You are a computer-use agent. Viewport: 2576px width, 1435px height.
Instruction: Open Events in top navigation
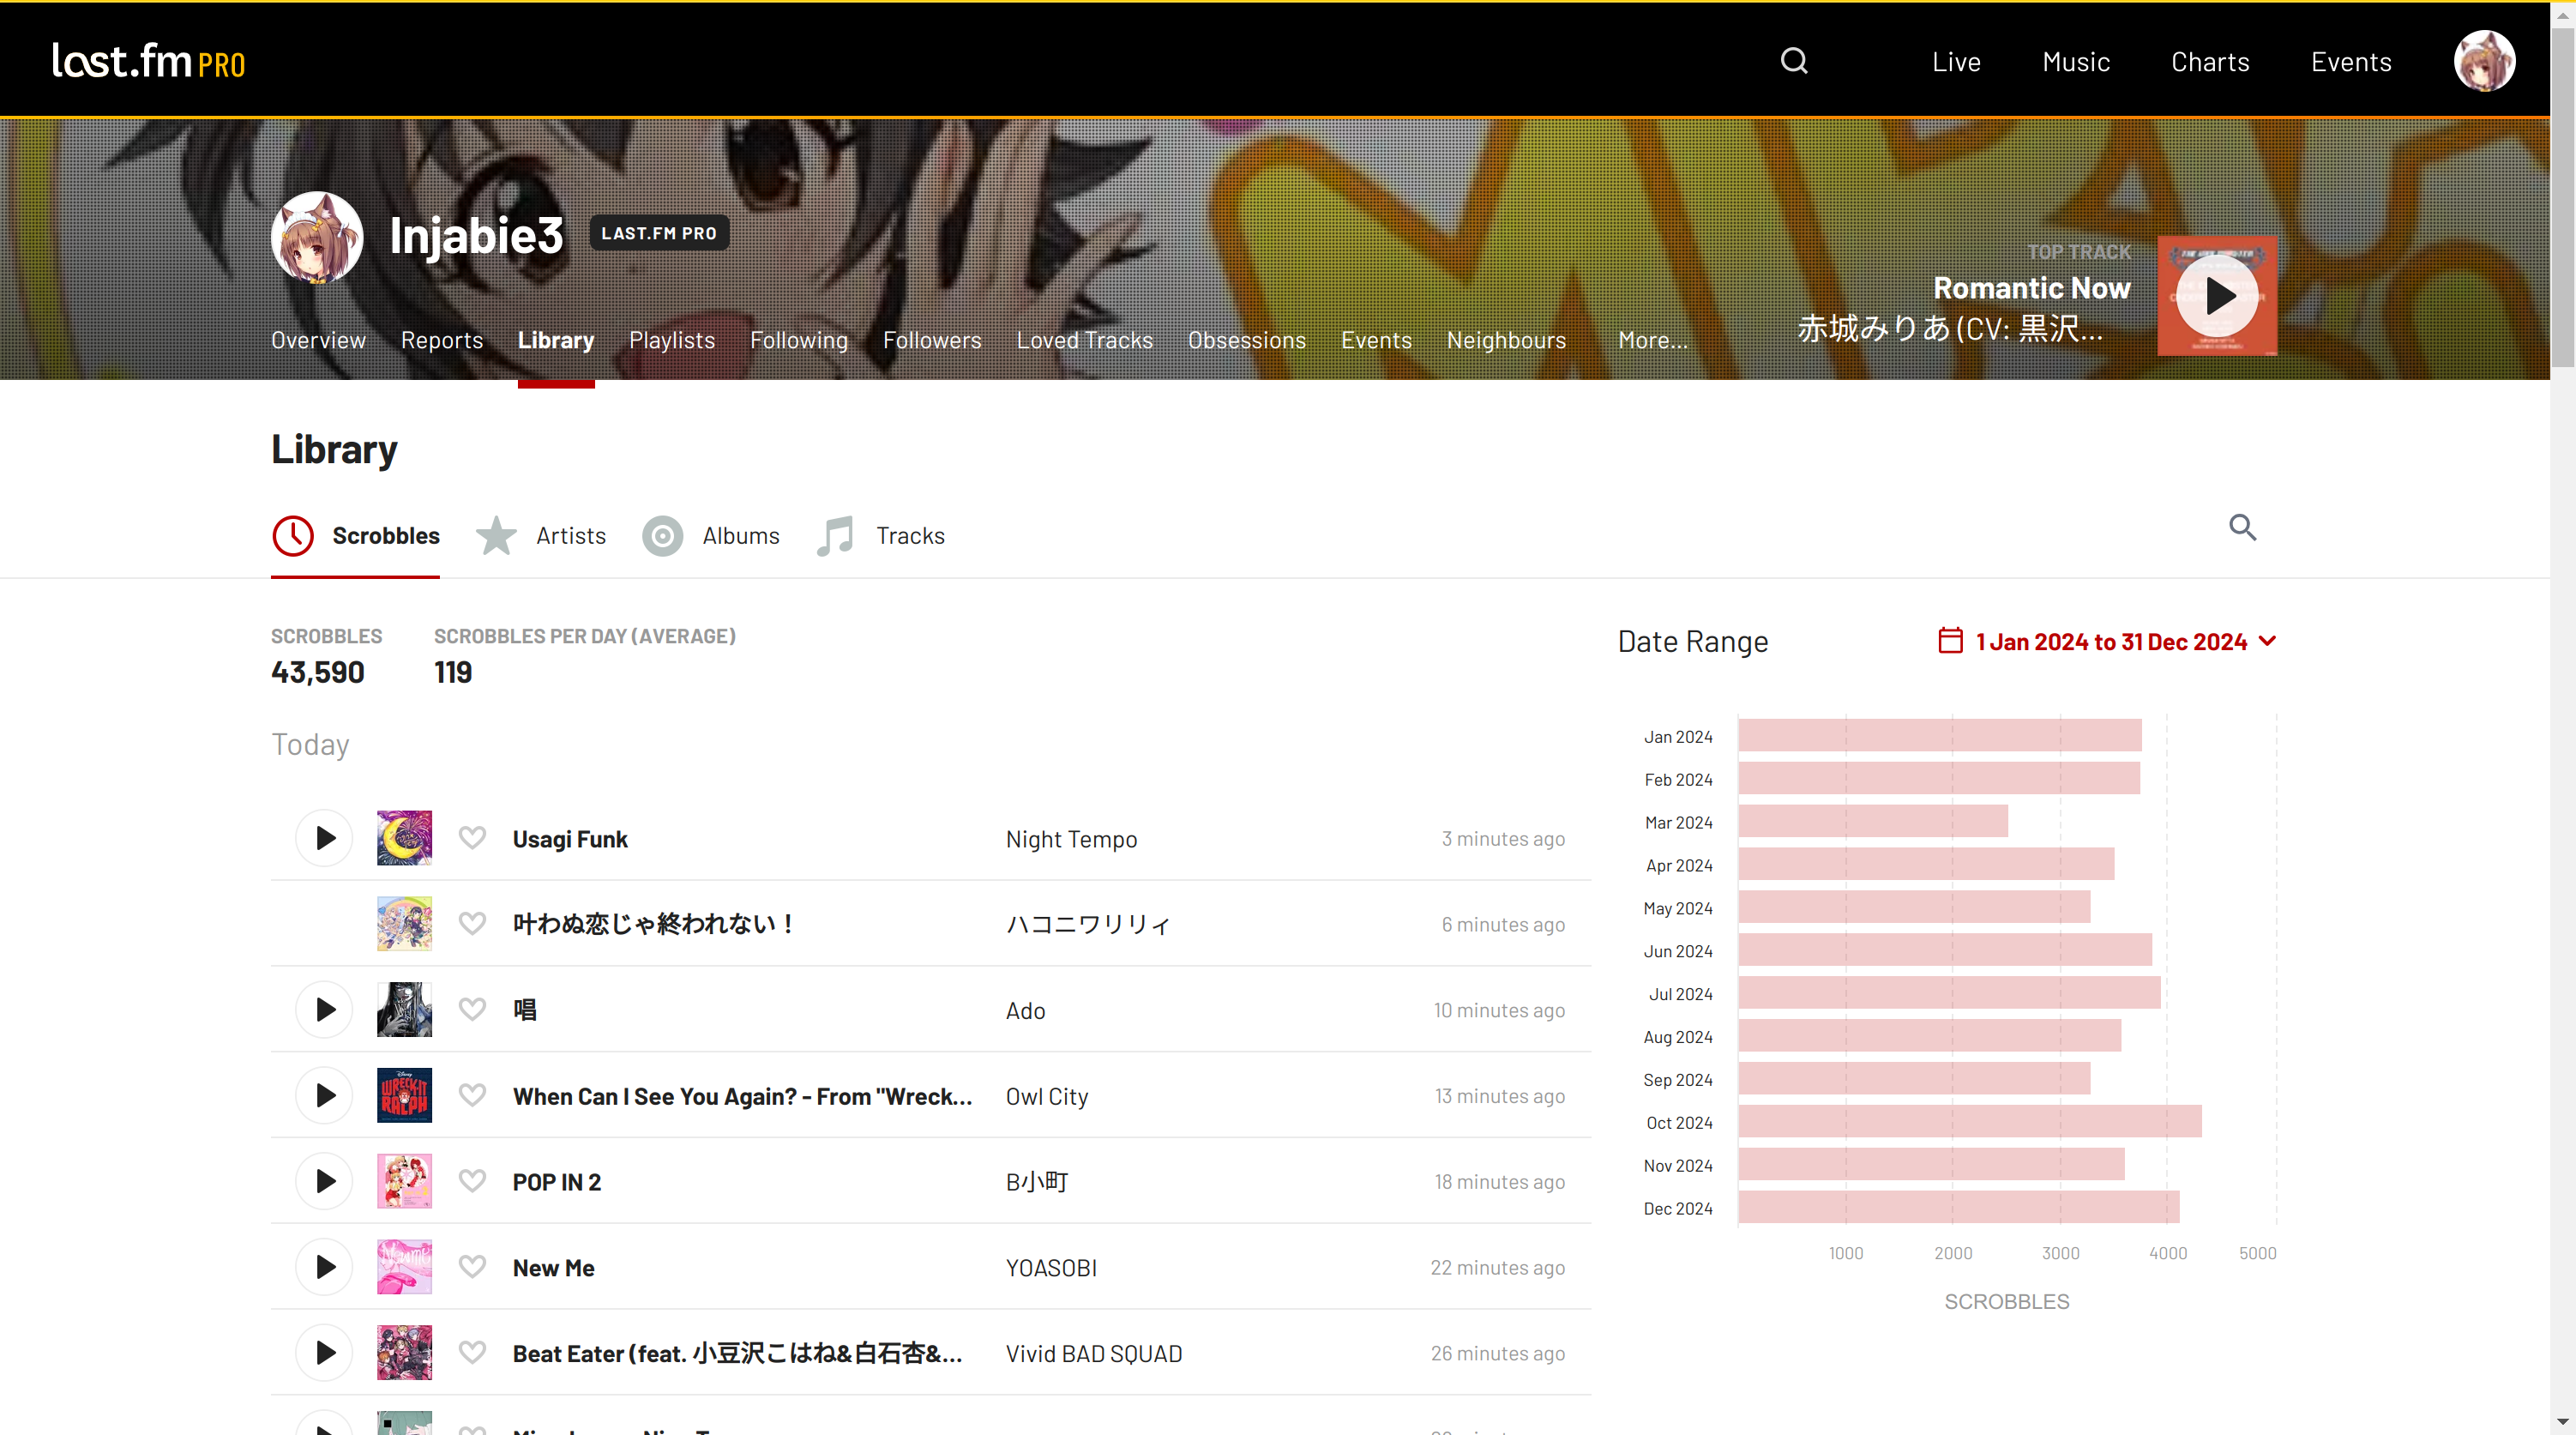pos(2351,62)
